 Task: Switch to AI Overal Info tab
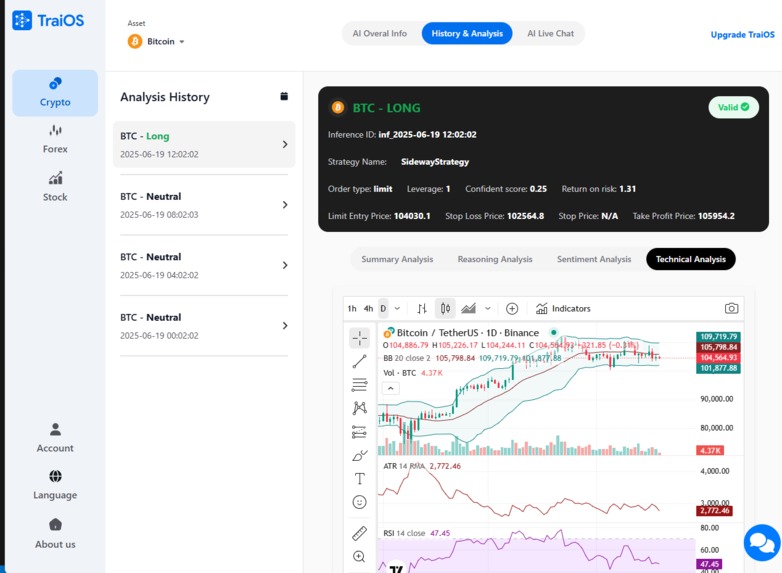[x=380, y=33]
